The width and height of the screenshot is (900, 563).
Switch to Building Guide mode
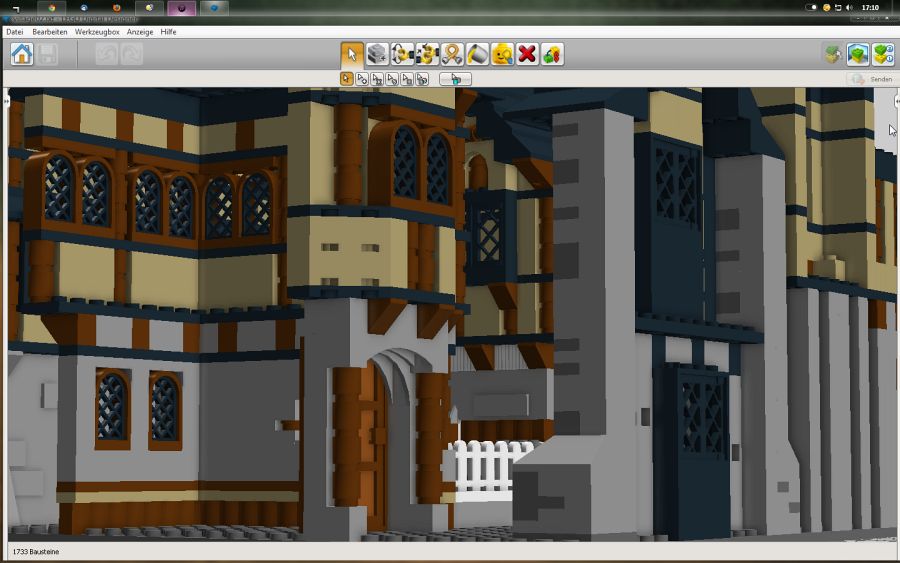[883, 54]
